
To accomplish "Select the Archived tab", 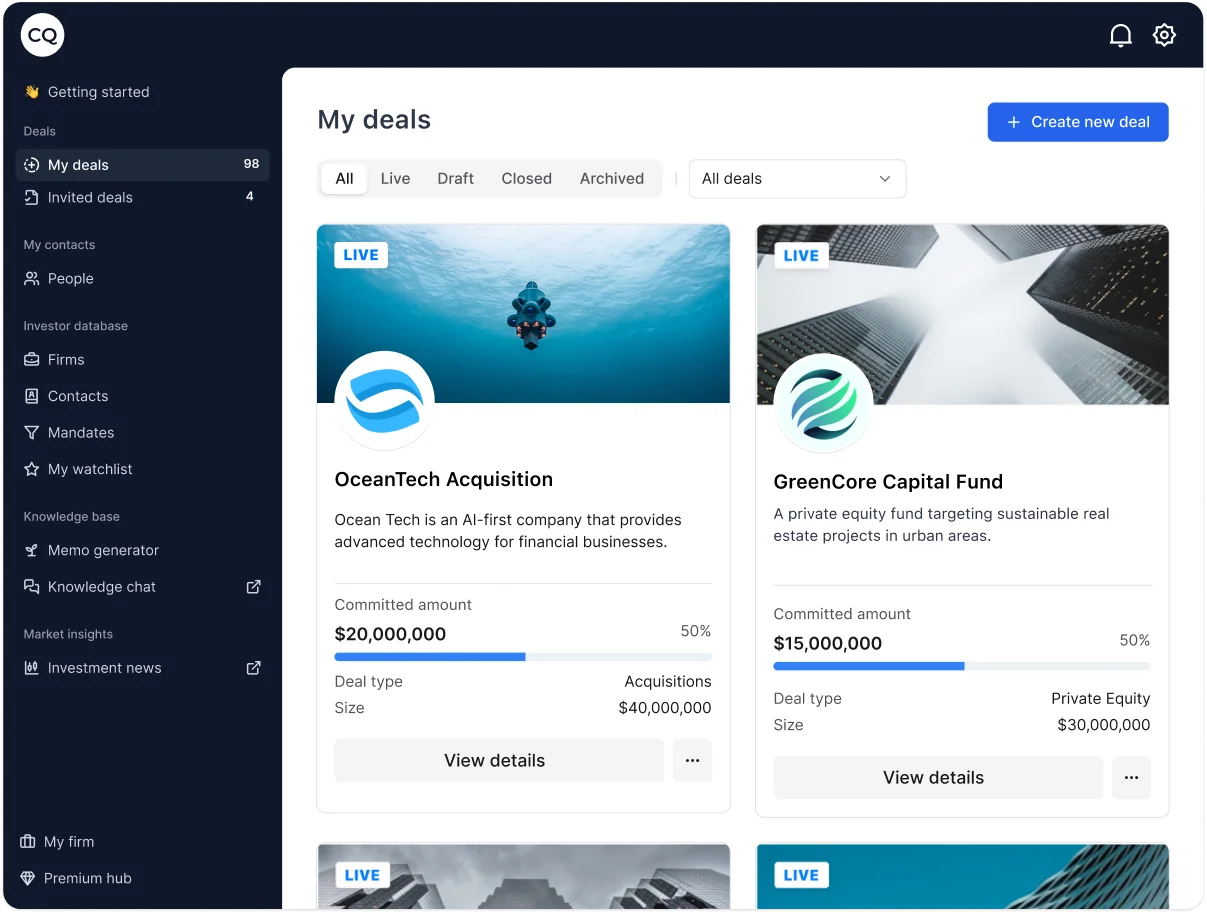I will tap(611, 178).
